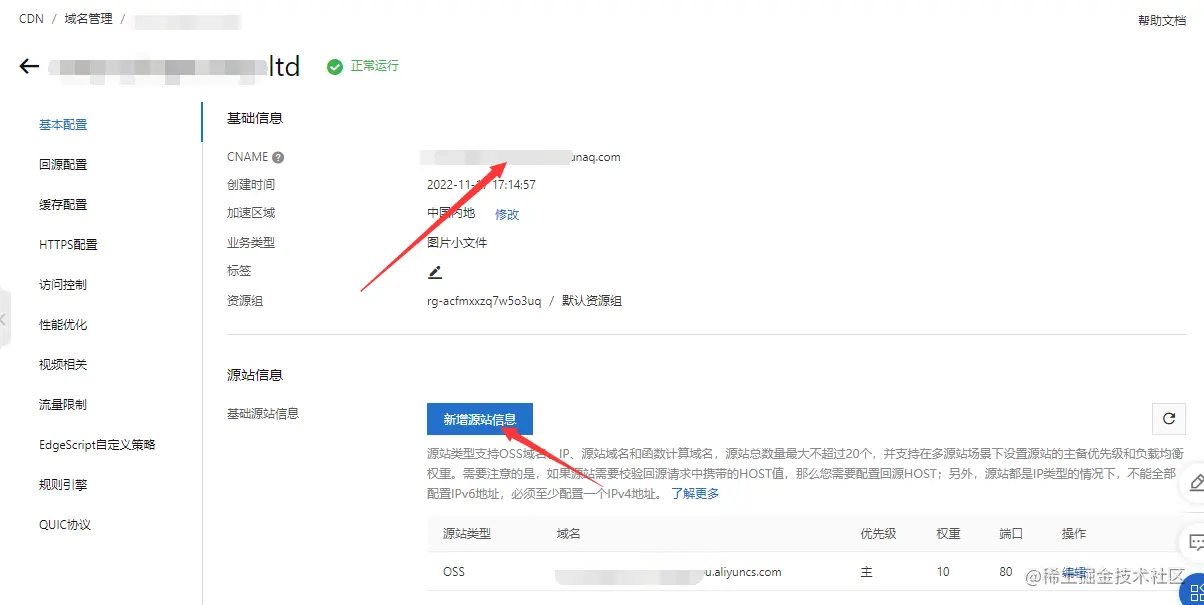Click the OSS origin type cell
This screenshot has width=1204, height=605.
tap(454, 572)
